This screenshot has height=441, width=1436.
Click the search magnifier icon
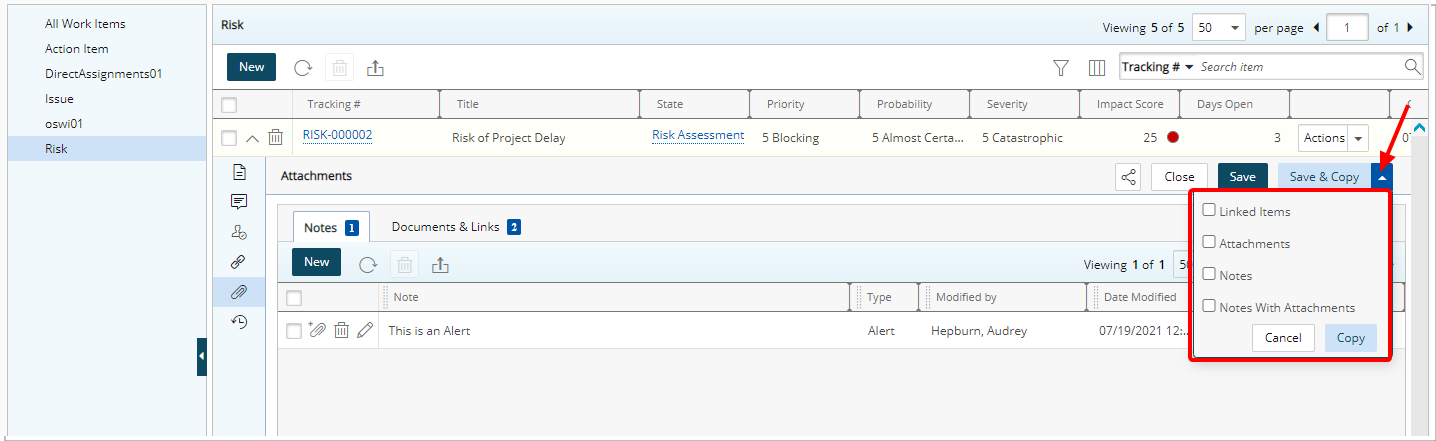pos(1412,67)
